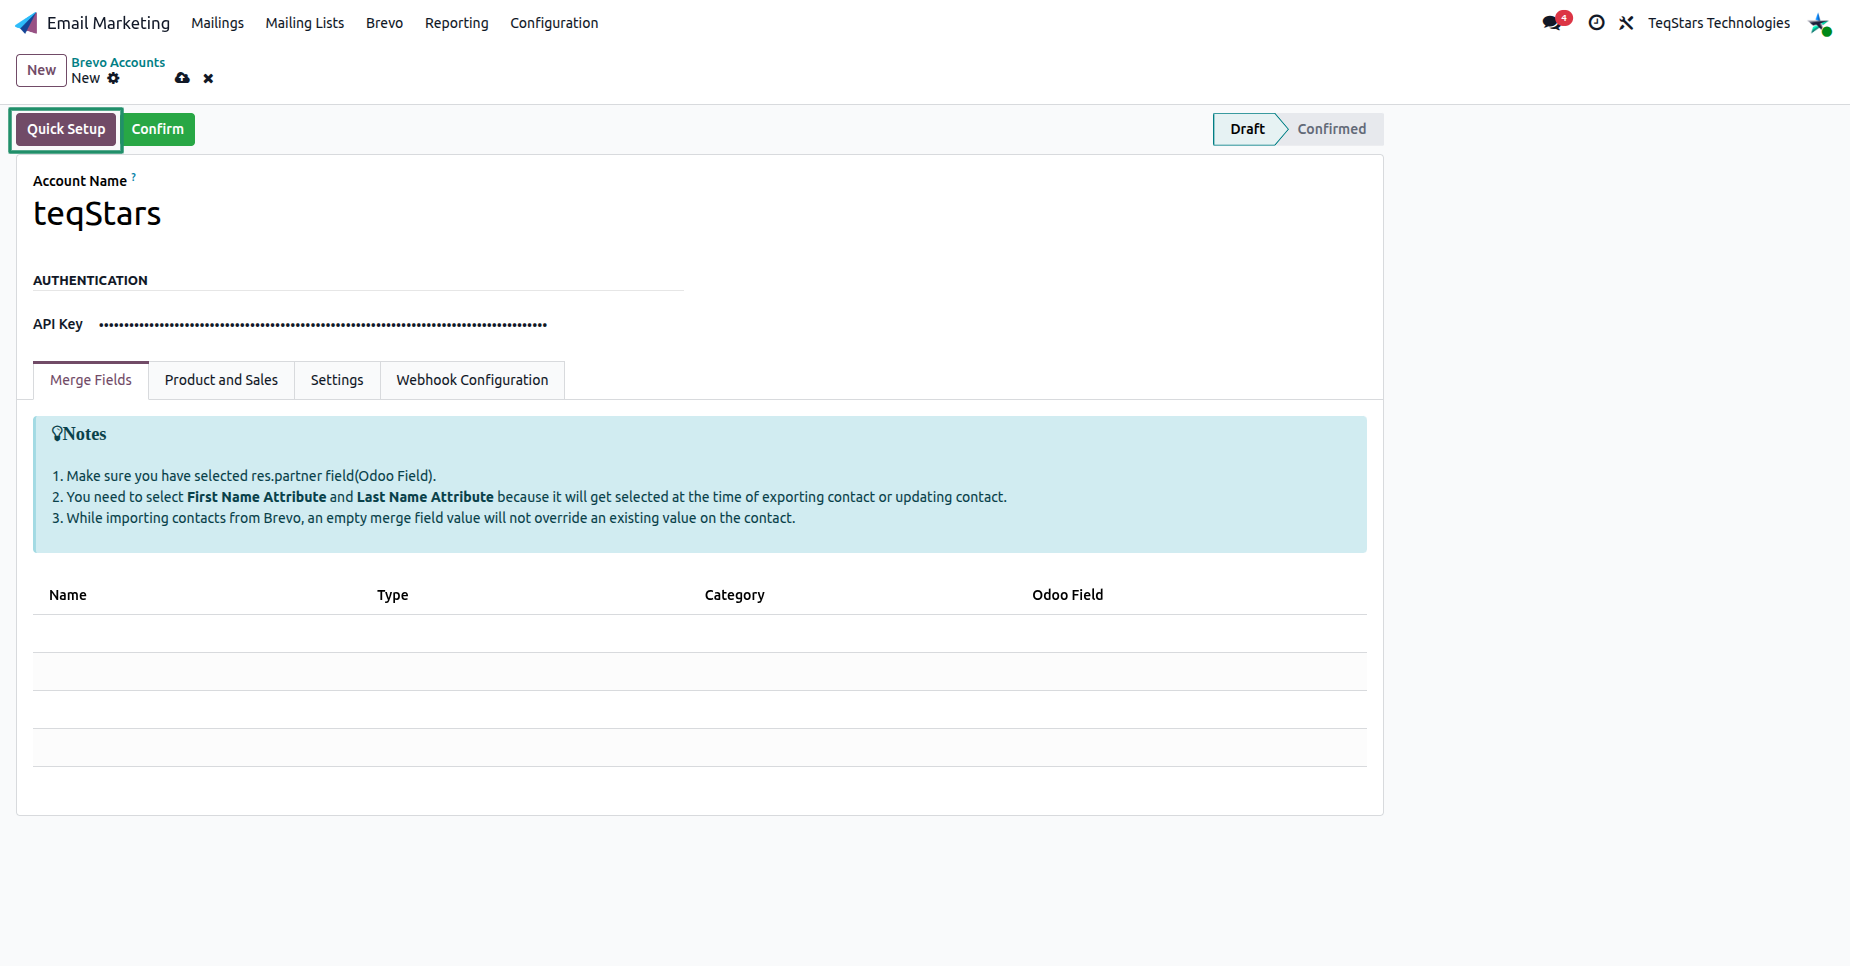Open the activities clock icon
The image size is (1850, 966).
(1596, 23)
